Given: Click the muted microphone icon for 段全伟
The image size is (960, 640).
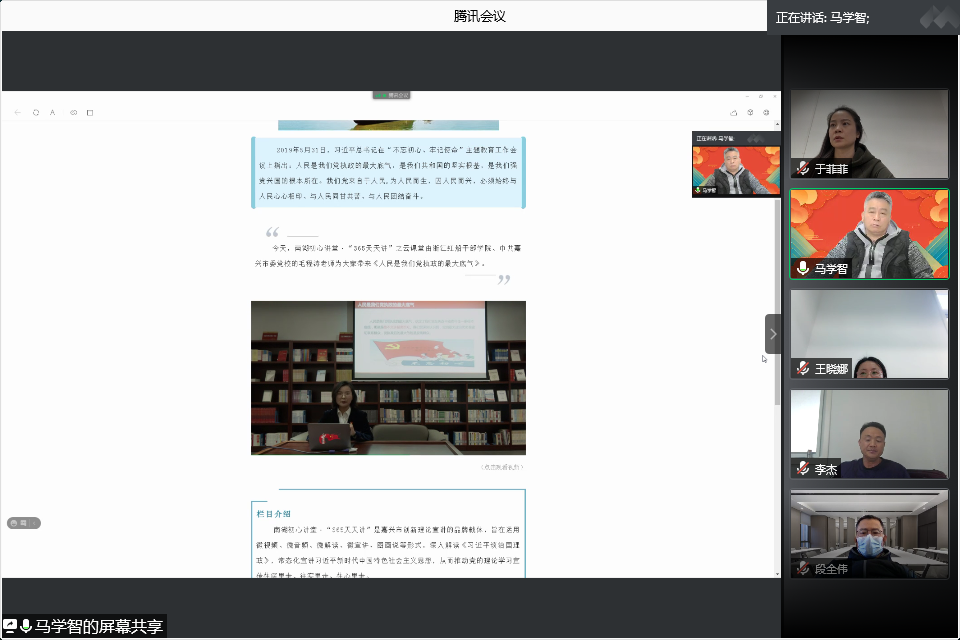Looking at the screenshot, I should click(x=802, y=568).
